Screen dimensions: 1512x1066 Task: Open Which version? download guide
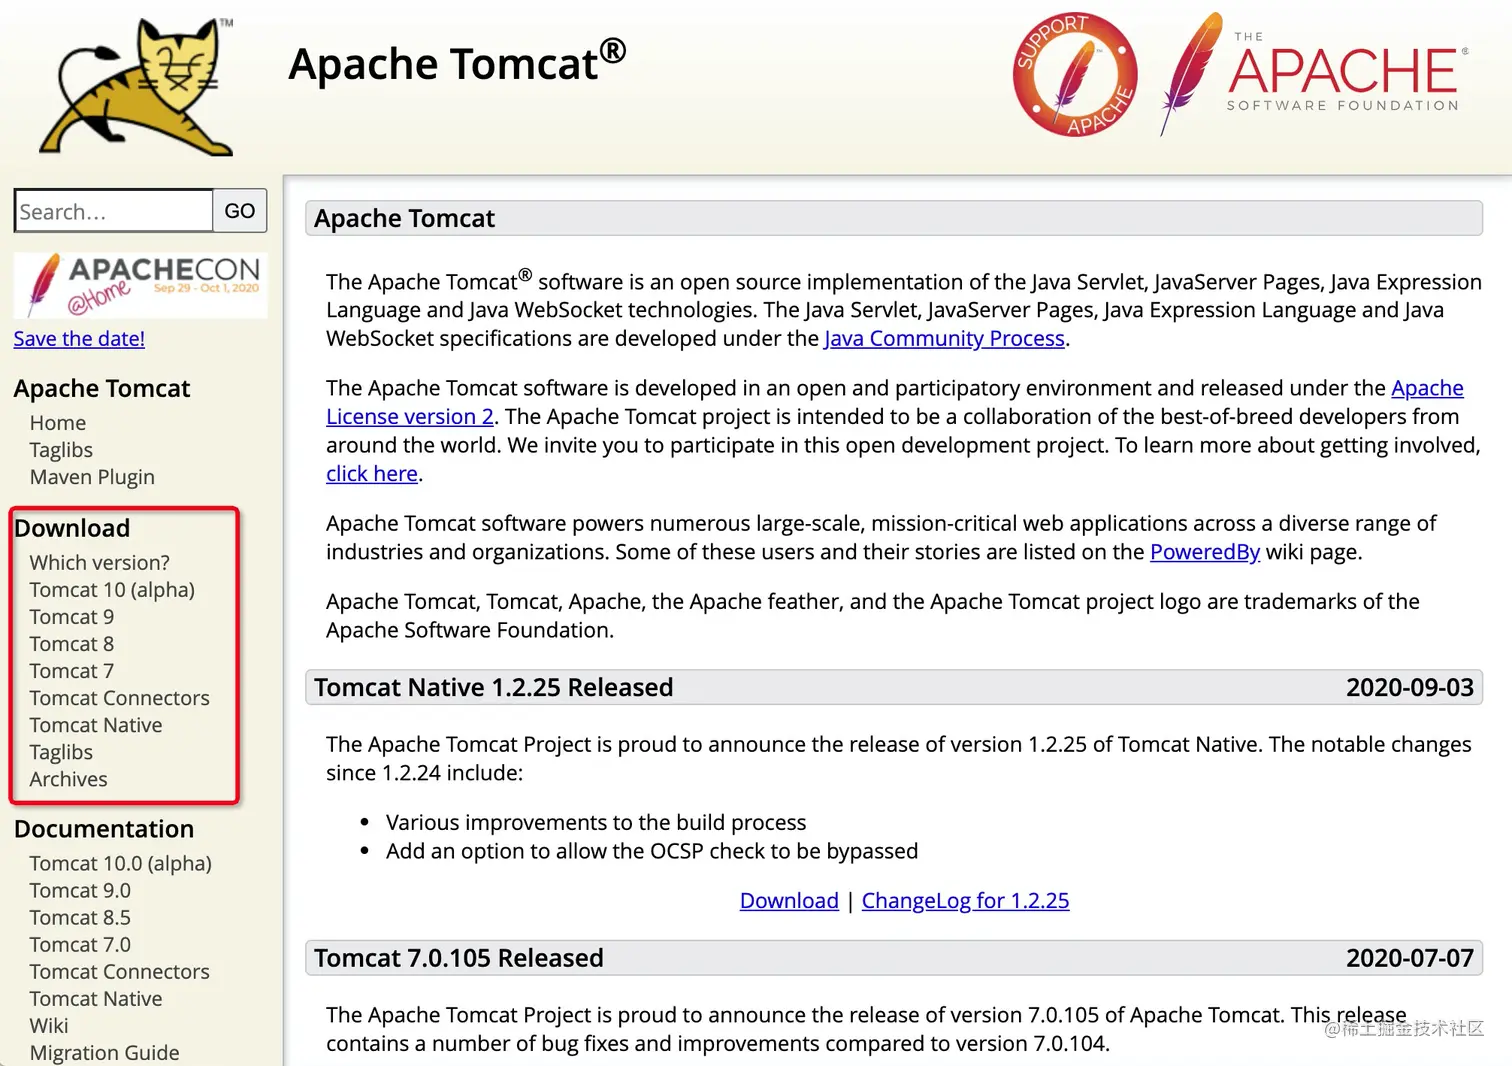coord(99,563)
